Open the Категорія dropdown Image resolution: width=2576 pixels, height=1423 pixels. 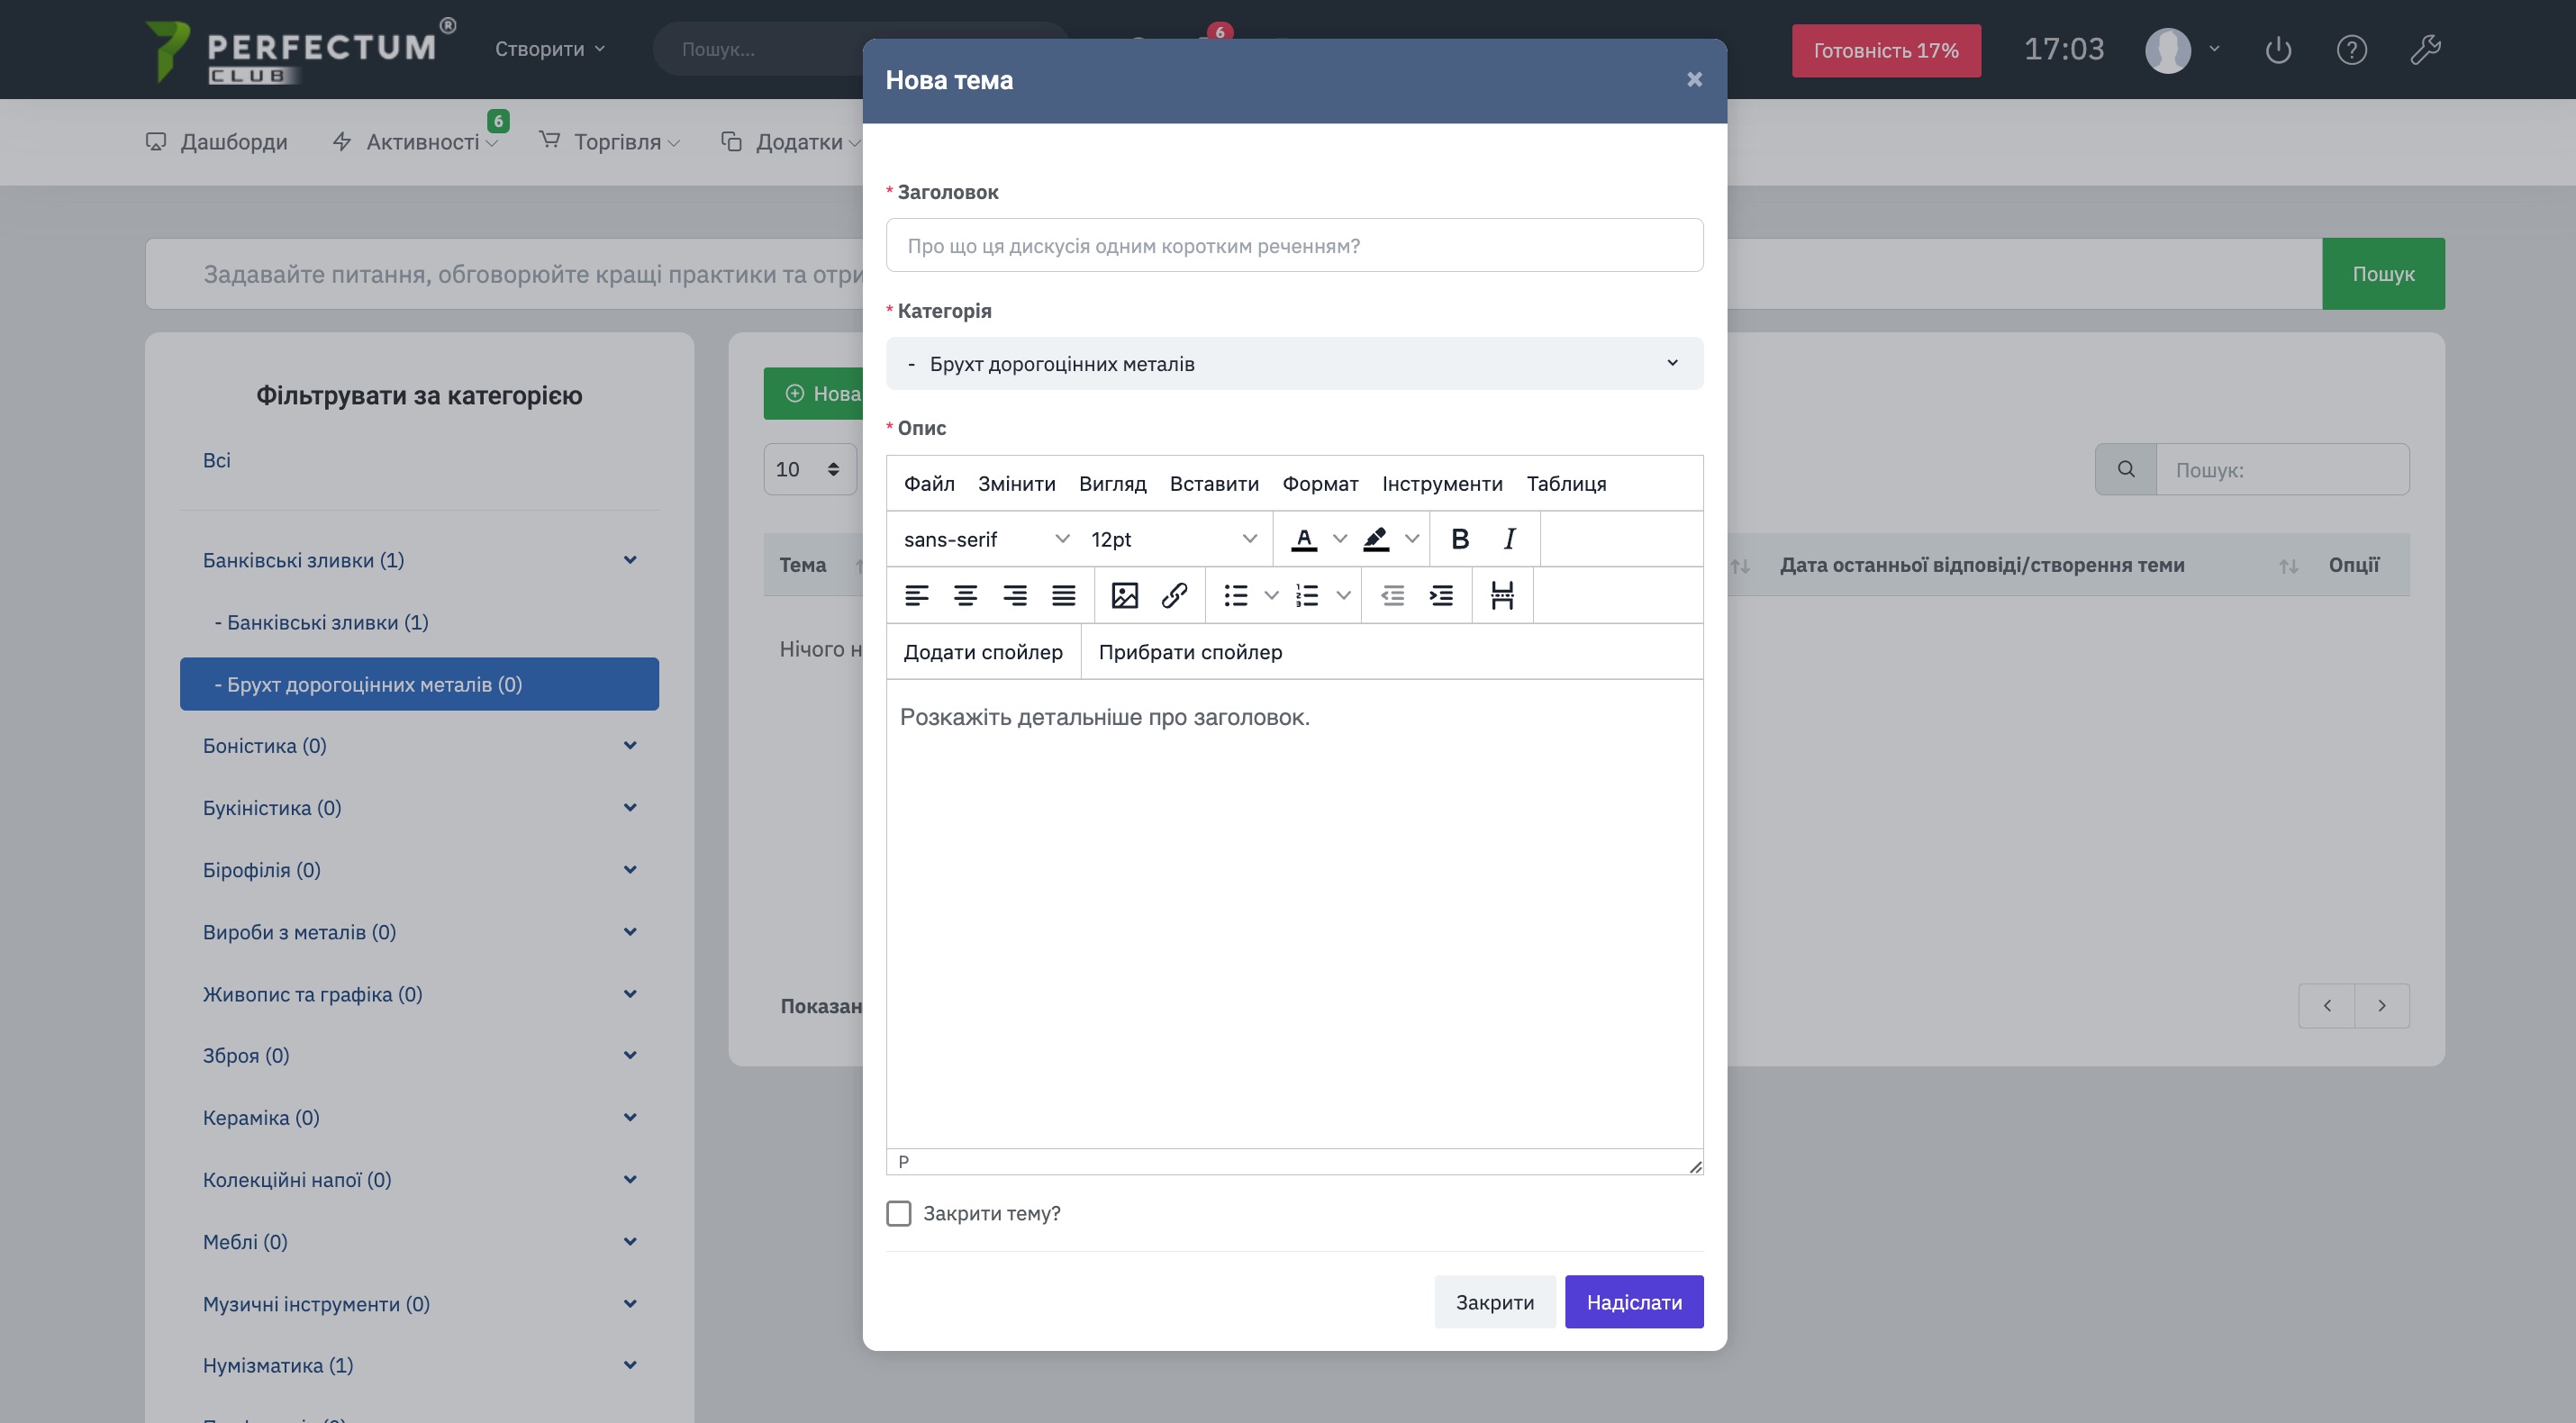(x=1294, y=363)
